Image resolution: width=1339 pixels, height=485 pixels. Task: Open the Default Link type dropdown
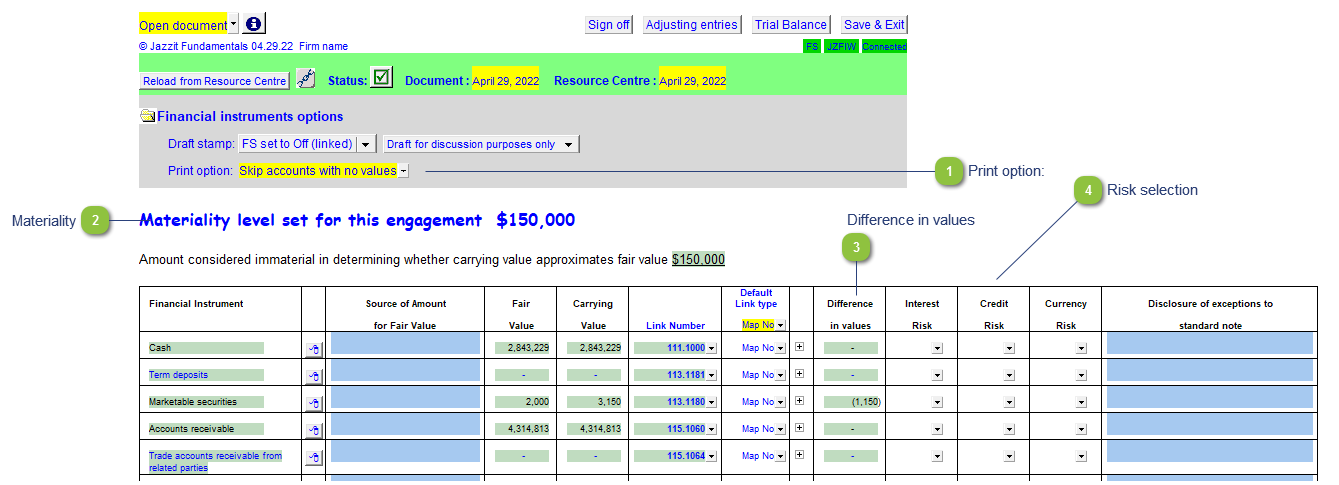[x=780, y=325]
